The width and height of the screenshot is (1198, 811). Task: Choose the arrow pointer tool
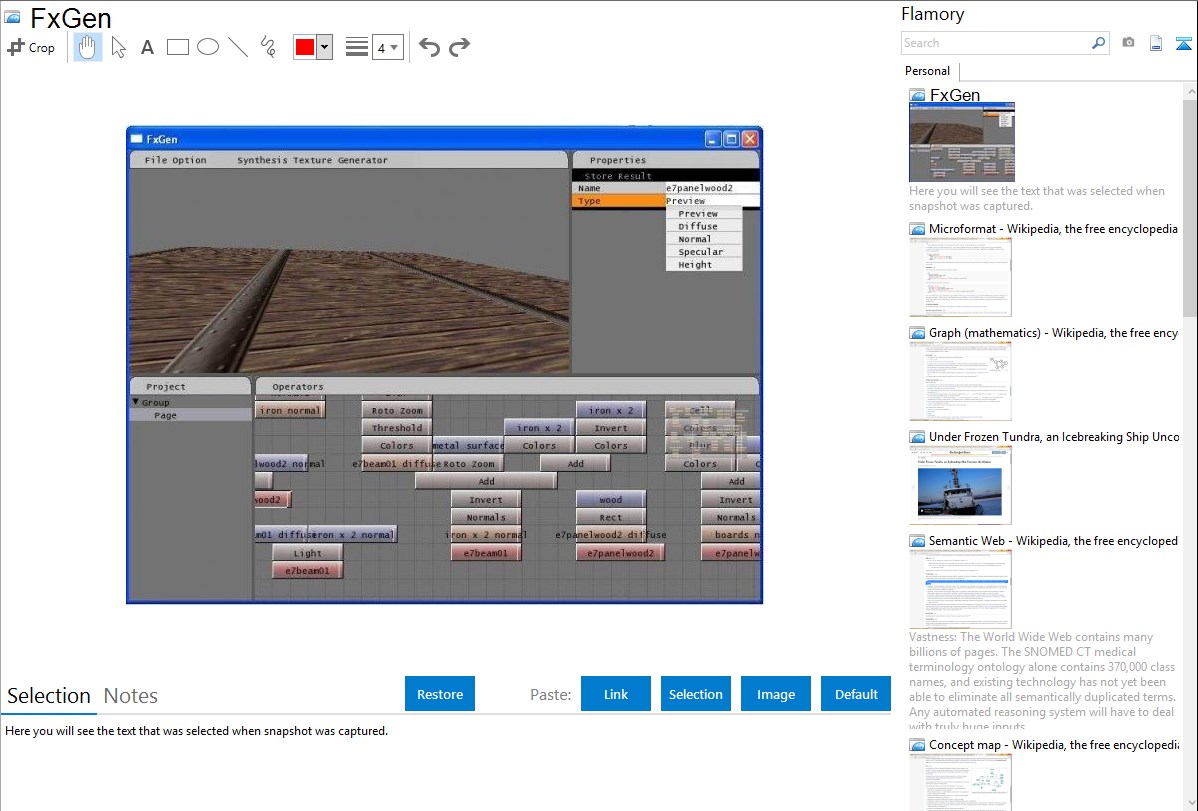tap(118, 47)
